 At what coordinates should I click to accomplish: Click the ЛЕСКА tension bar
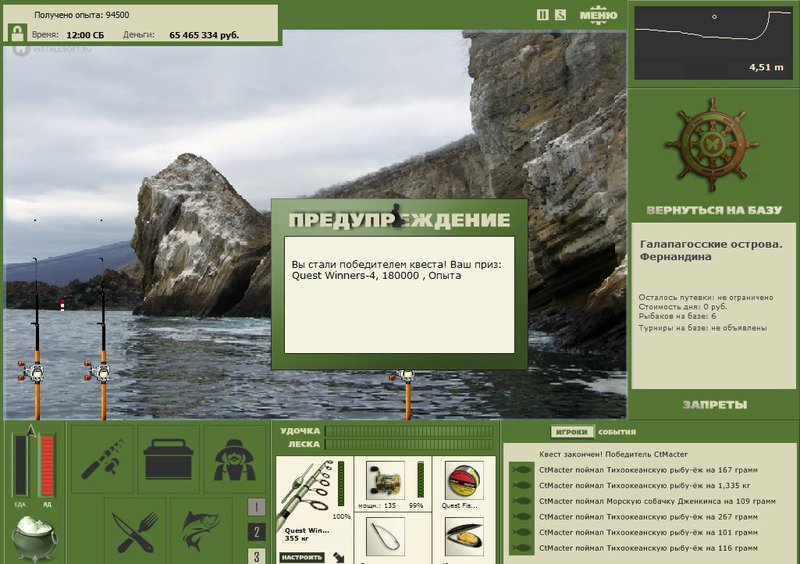point(410,445)
